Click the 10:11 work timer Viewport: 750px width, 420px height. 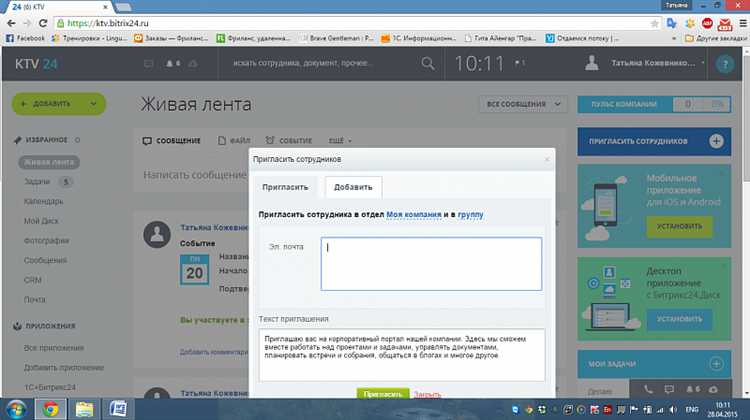(479, 64)
